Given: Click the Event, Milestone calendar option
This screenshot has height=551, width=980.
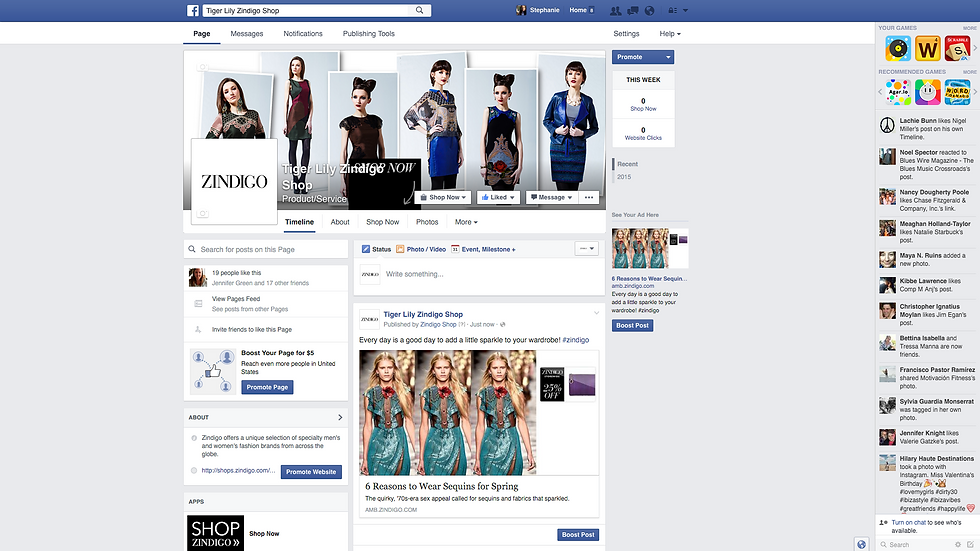Looking at the screenshot, I should click(483, 249).
